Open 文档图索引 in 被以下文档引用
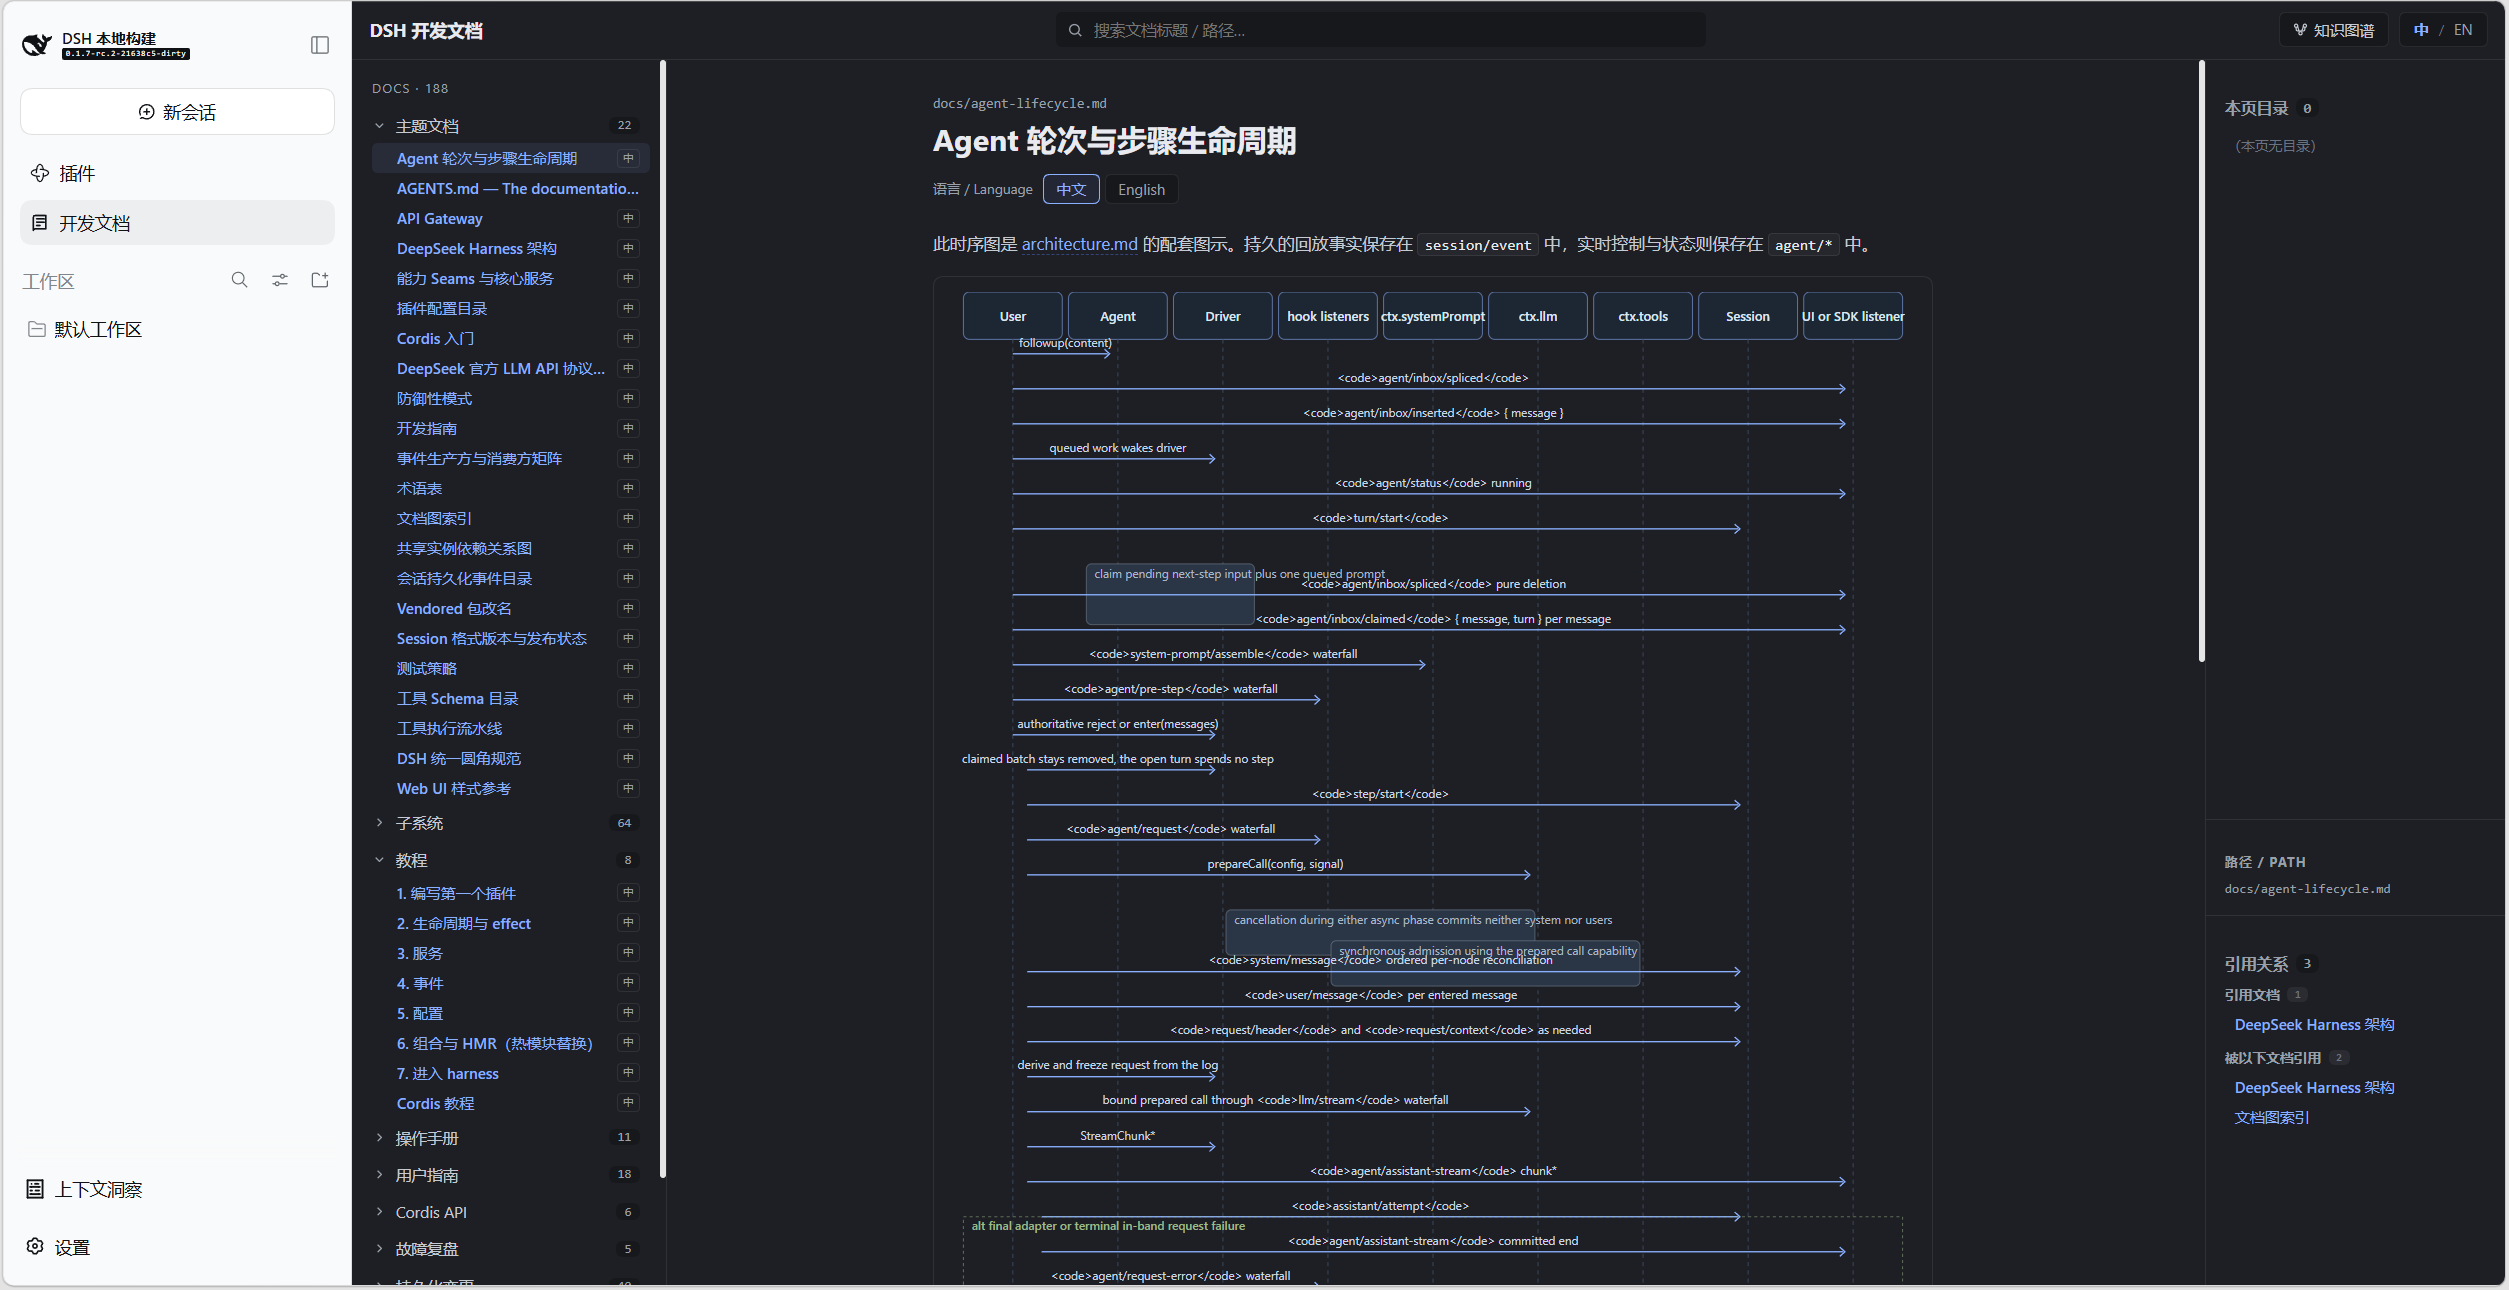 click(x=2272, y=1118)
